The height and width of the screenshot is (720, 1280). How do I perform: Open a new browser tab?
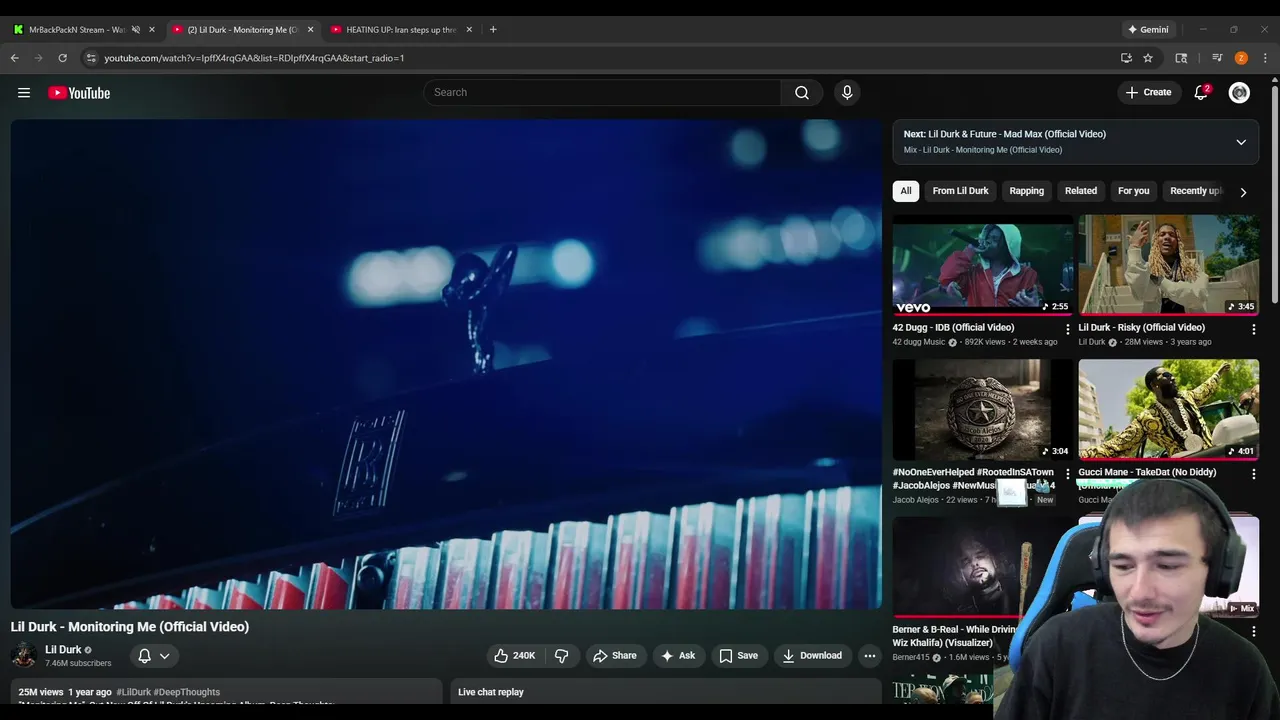tap(493, 29)
